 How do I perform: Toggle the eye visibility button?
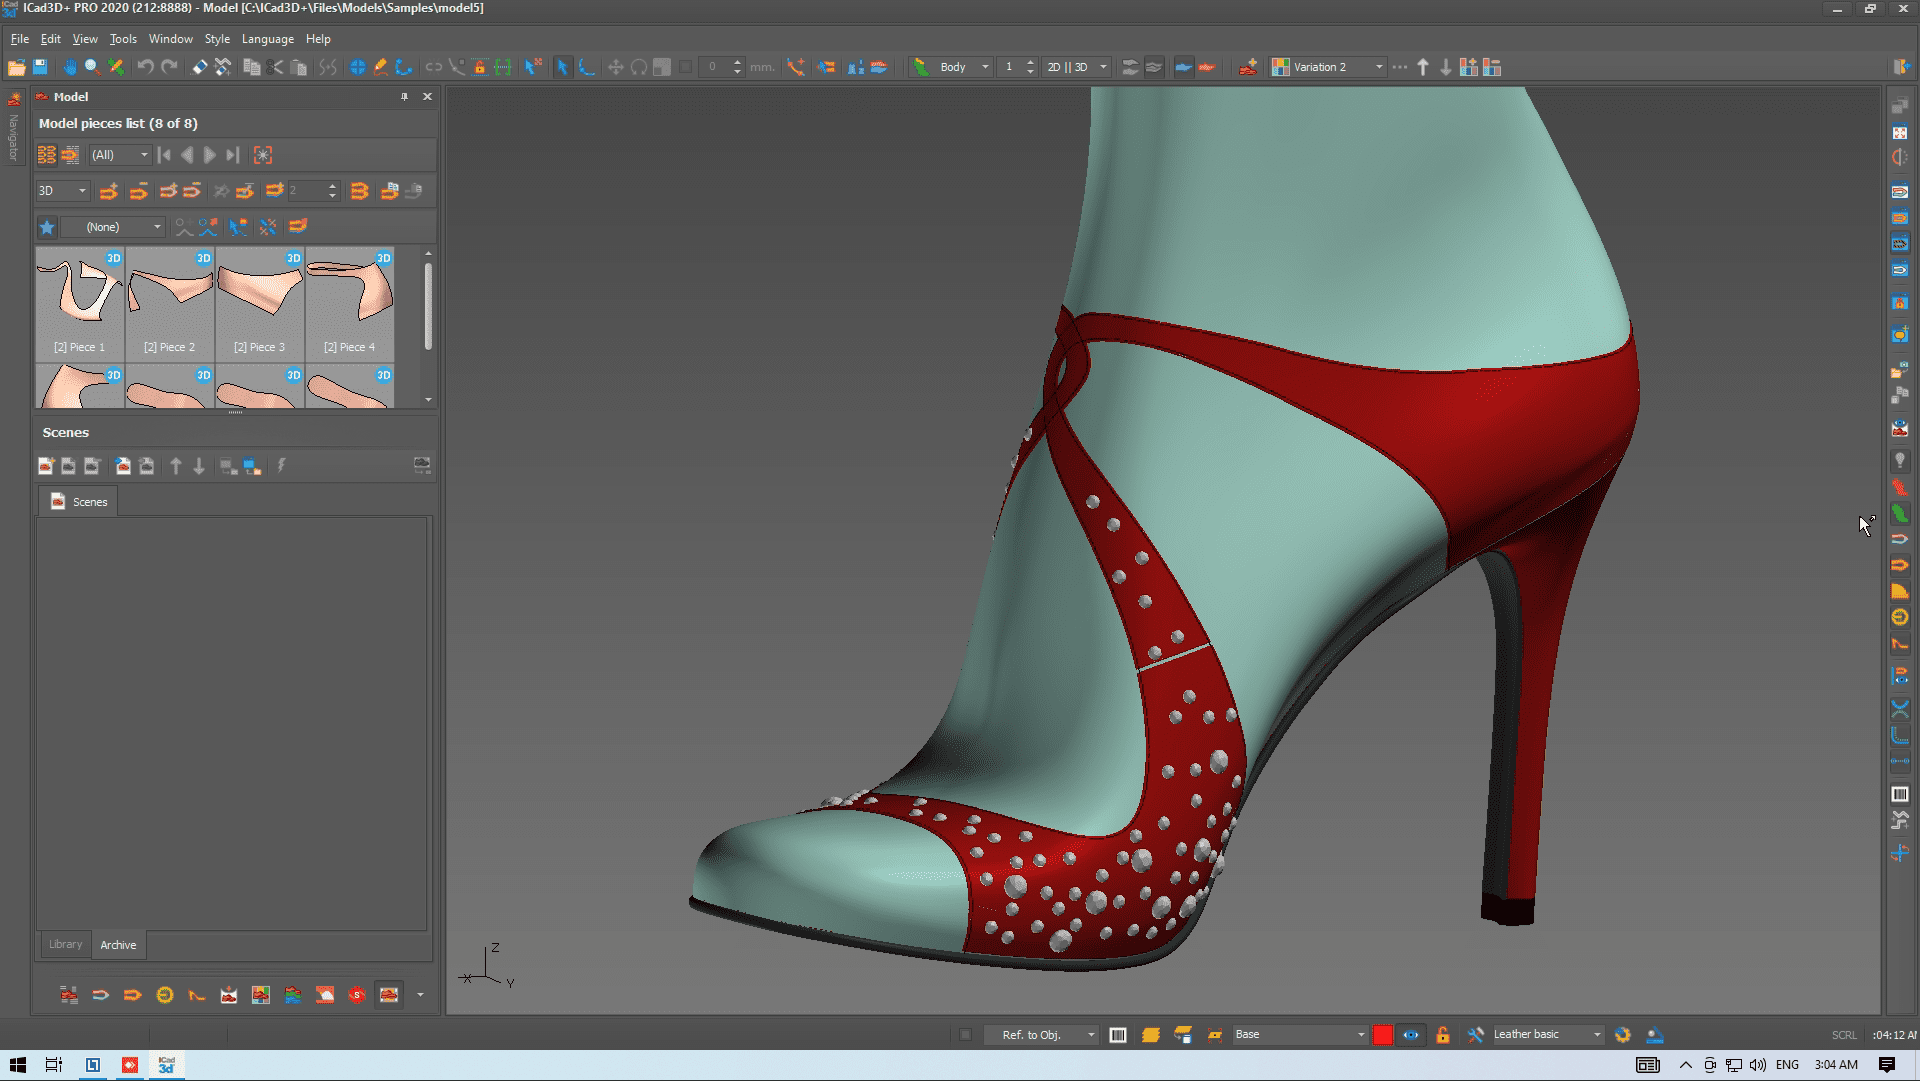pos(1411,1035)
